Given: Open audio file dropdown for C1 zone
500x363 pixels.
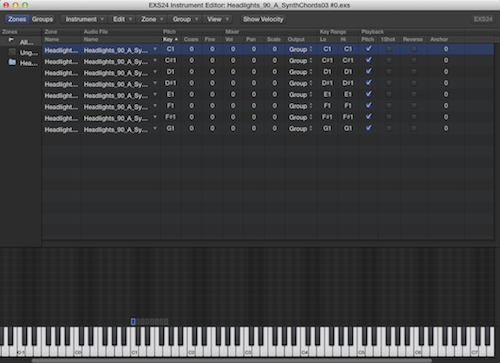Looking at the screenshot, I should coord(155,49).
